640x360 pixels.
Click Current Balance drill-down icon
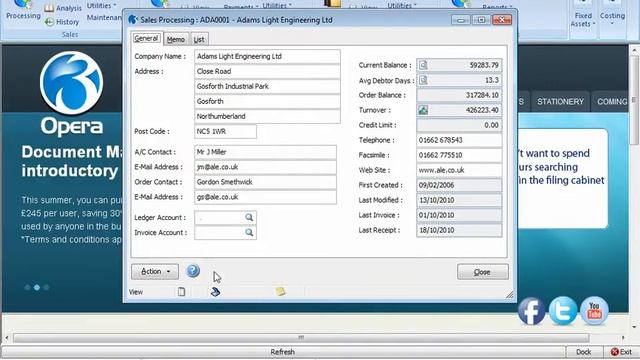click(x=423, y=65)
